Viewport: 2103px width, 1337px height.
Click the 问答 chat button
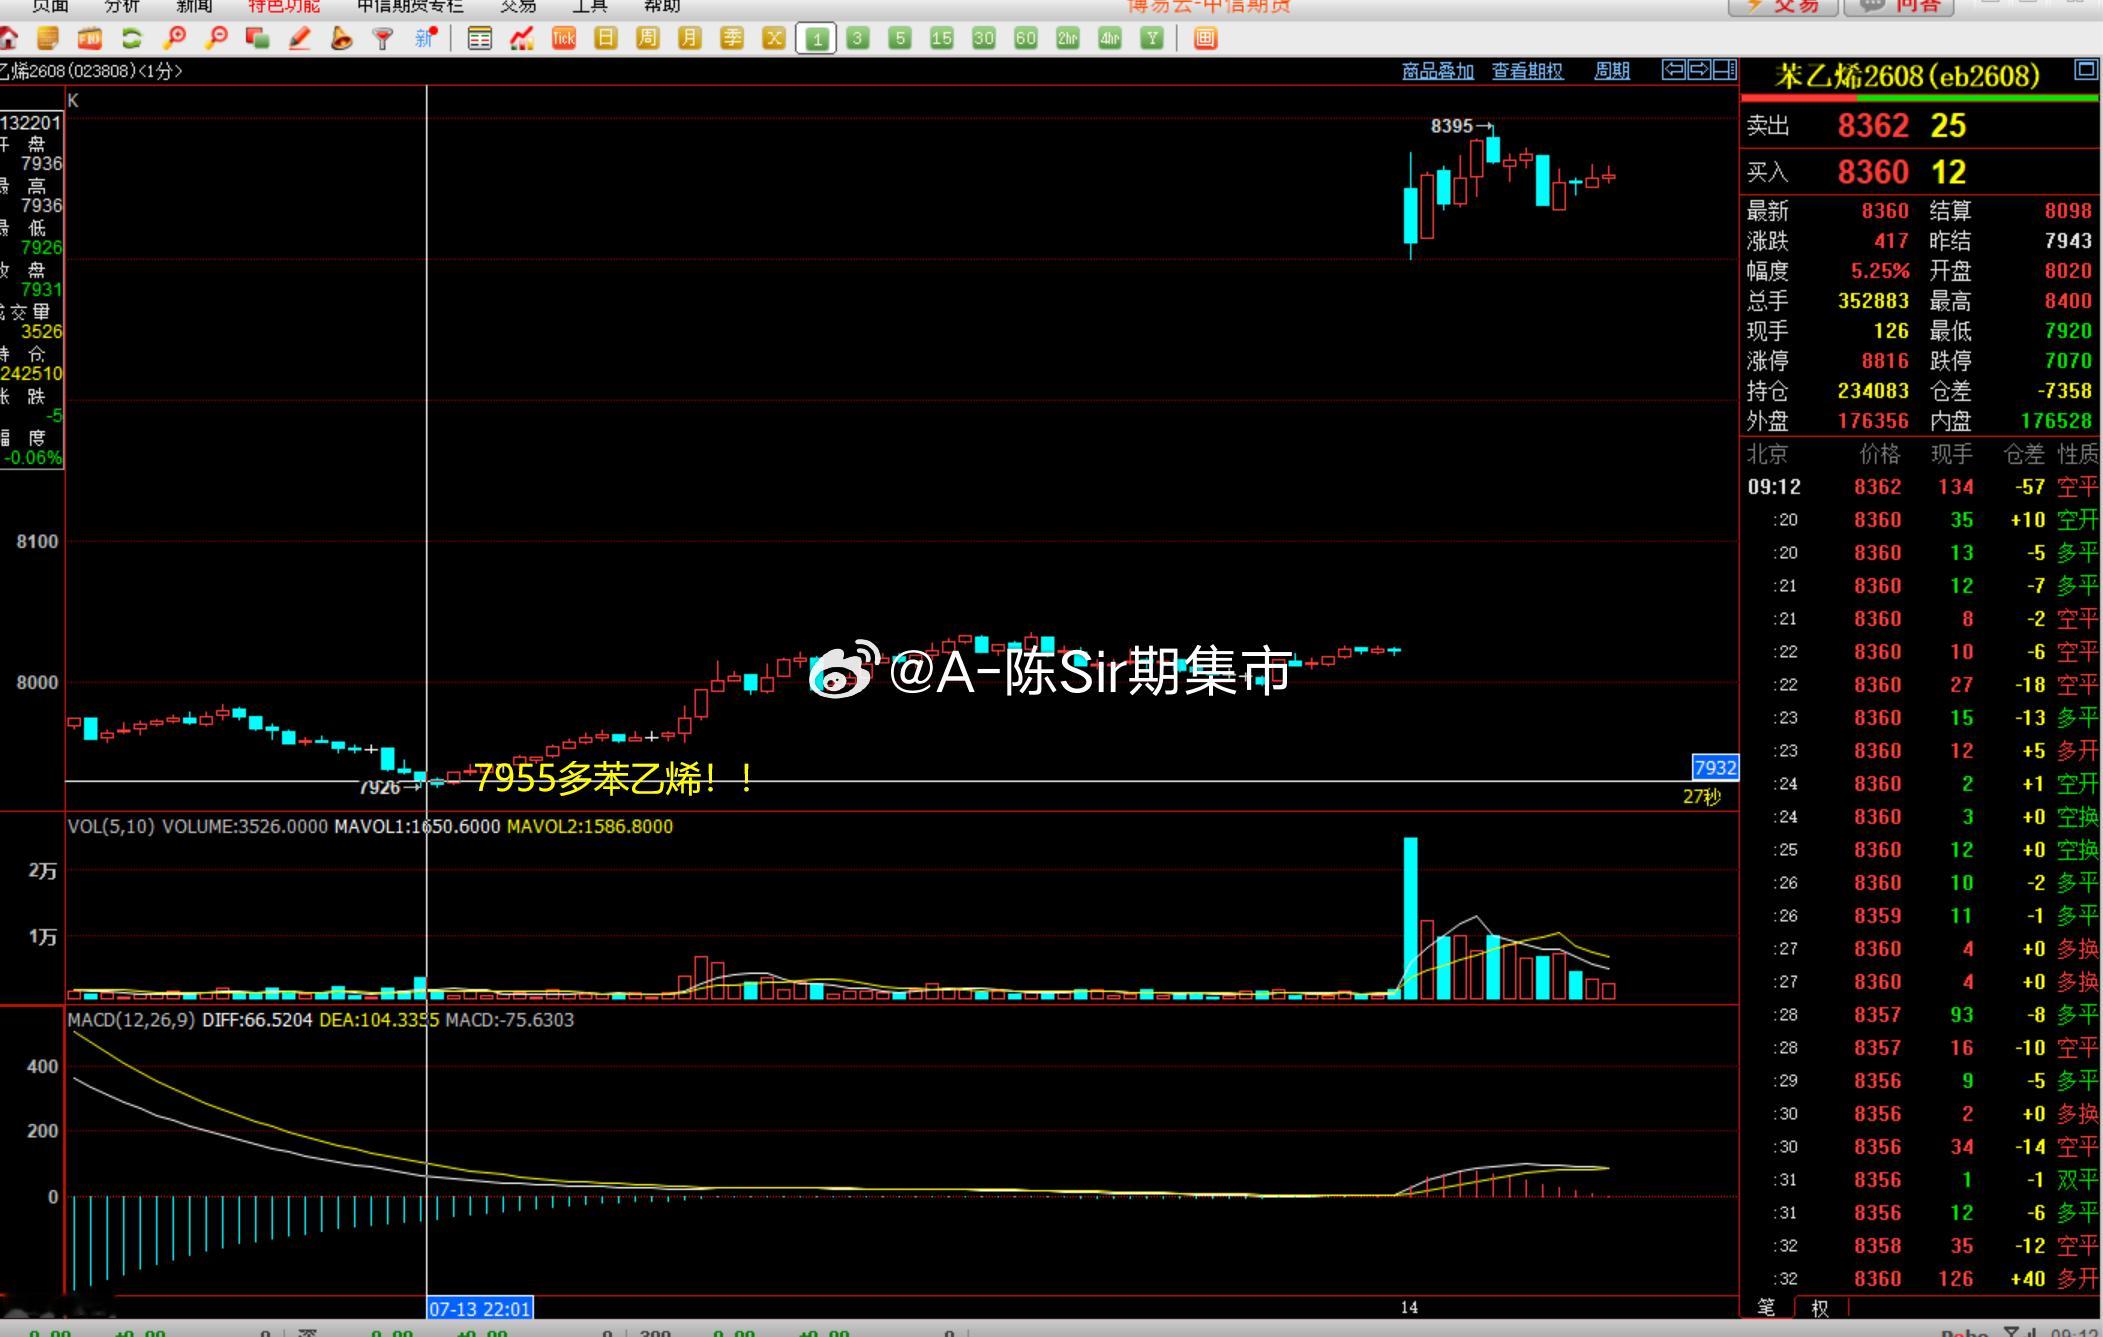pos(1899,7)
